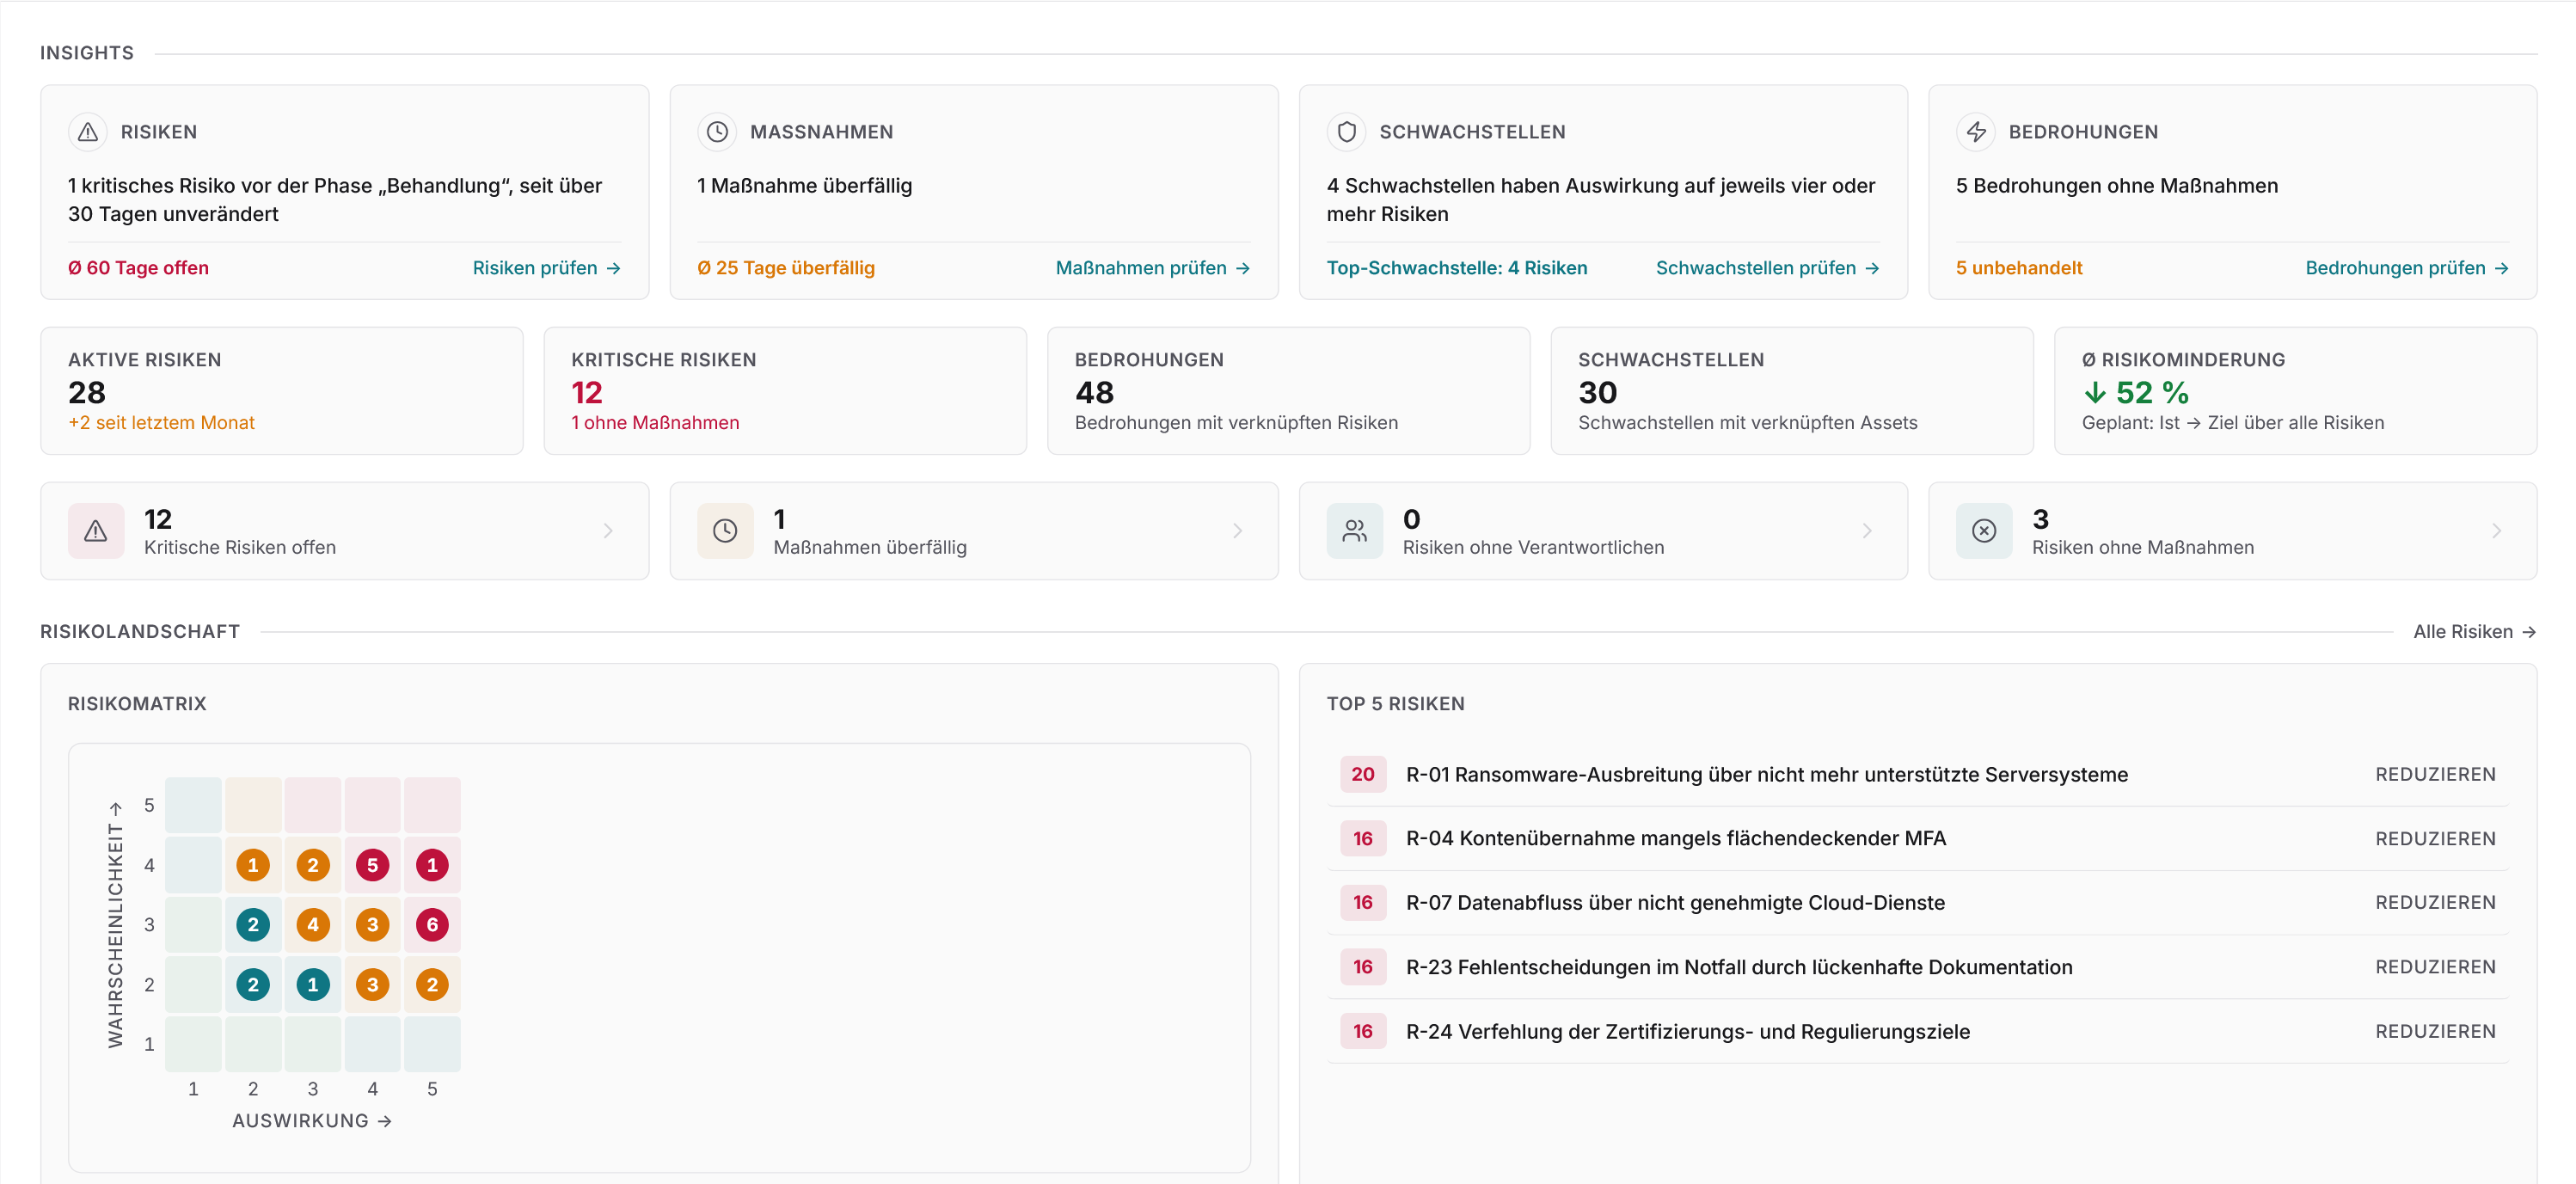Click the warning triangle icon beside RISIKEN heading
This screenshot has width=2576, height=1184.
(x=88, y=132)
